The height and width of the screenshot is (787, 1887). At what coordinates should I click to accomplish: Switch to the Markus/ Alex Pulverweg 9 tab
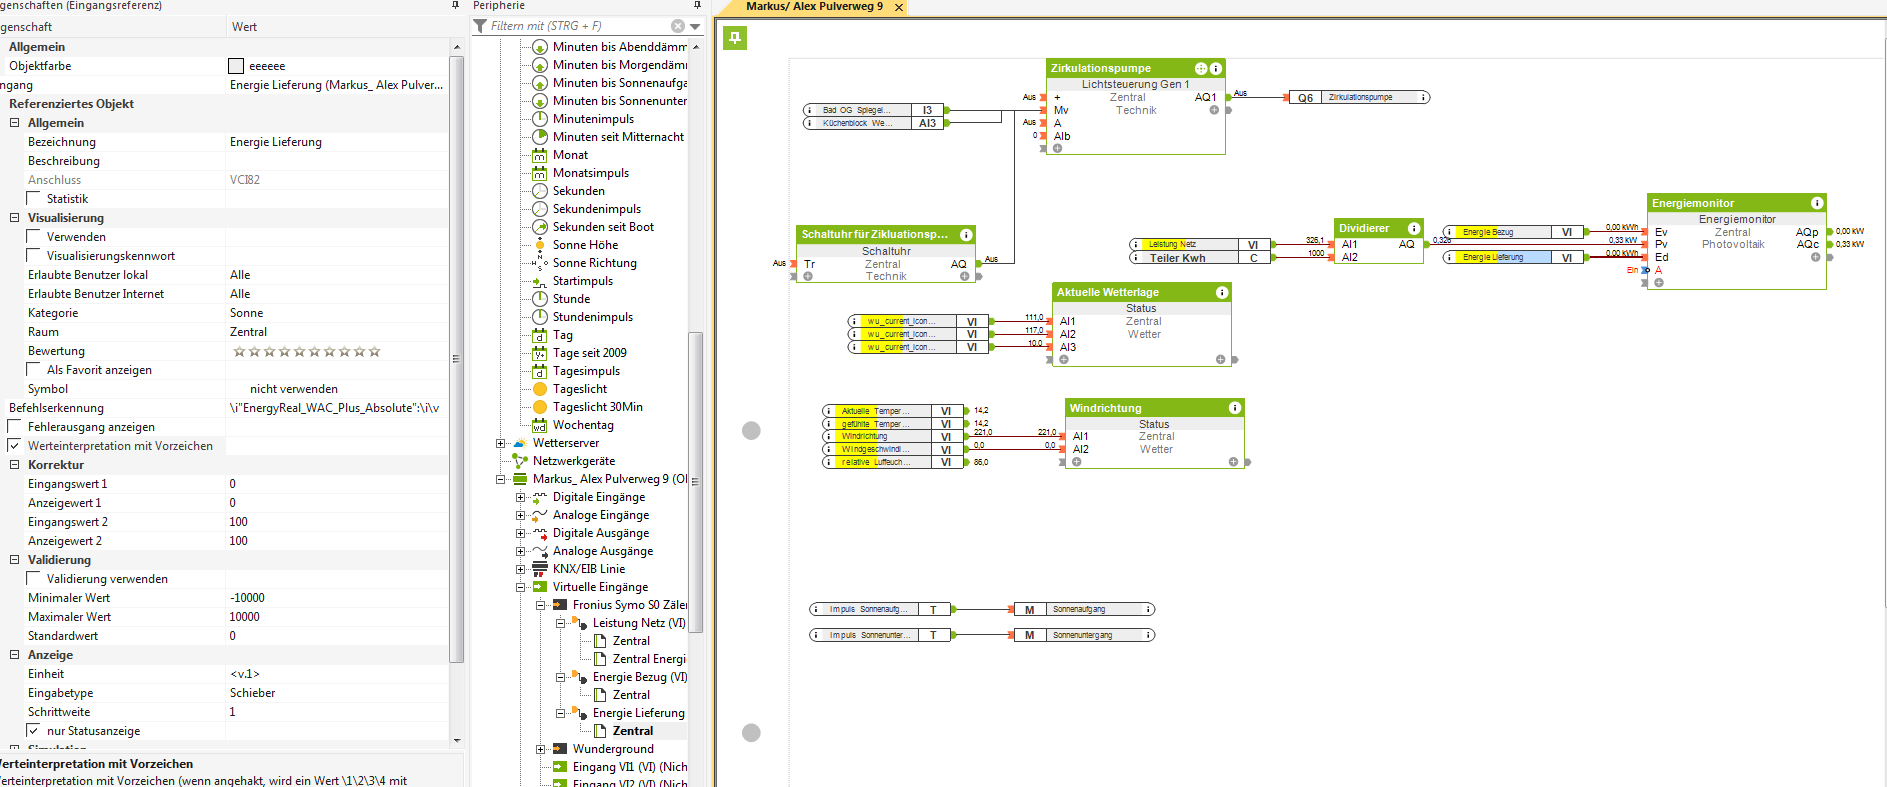coord(814,7)
